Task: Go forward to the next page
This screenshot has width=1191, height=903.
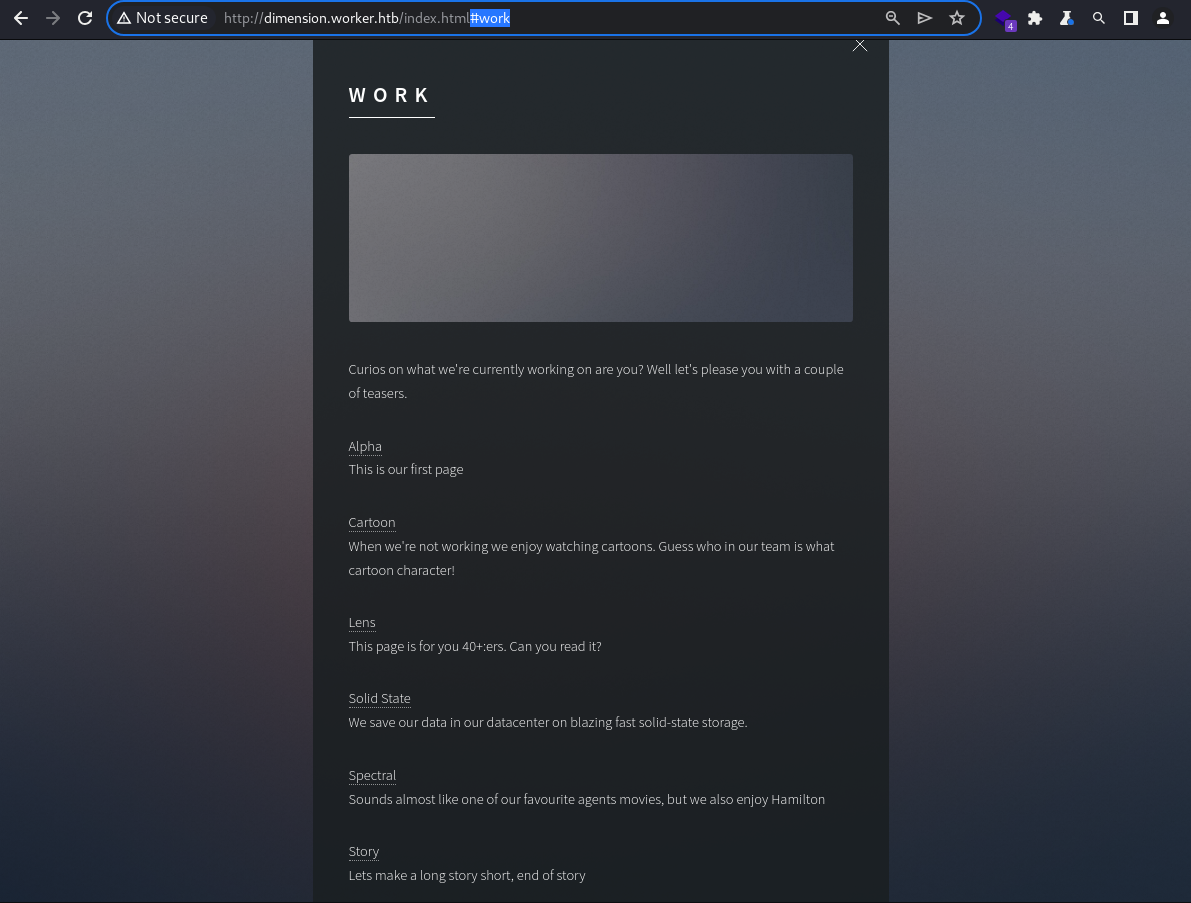Action: pyautogui.click(x=53, y=18)
